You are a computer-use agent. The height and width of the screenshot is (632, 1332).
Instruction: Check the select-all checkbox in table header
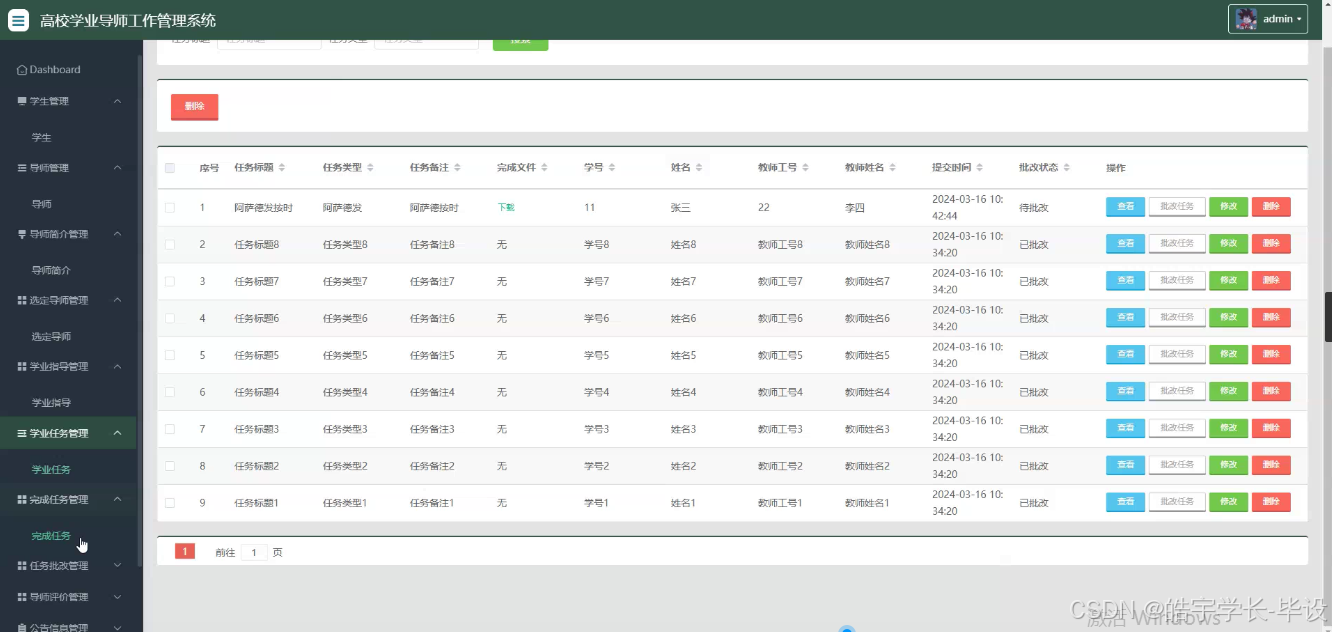point(170,168)
